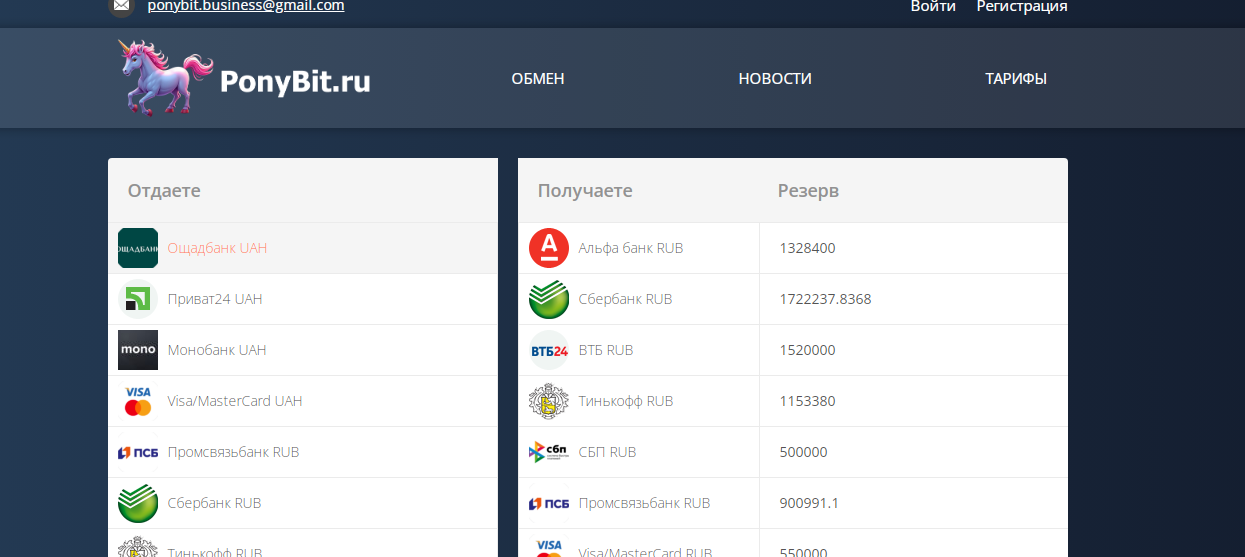This screenshot has width=1245, height=557.
Task: Click the PonyBit.ru site title
Action: click(295, 81)
